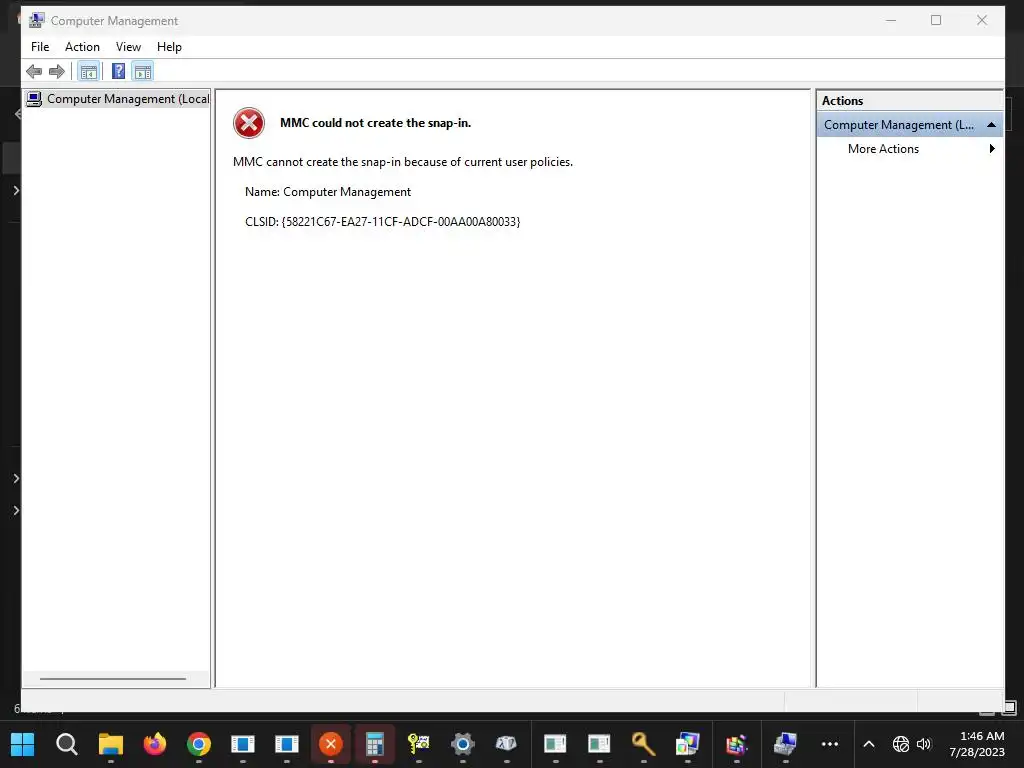Maximize the Computer Management window

coord(936,20)
